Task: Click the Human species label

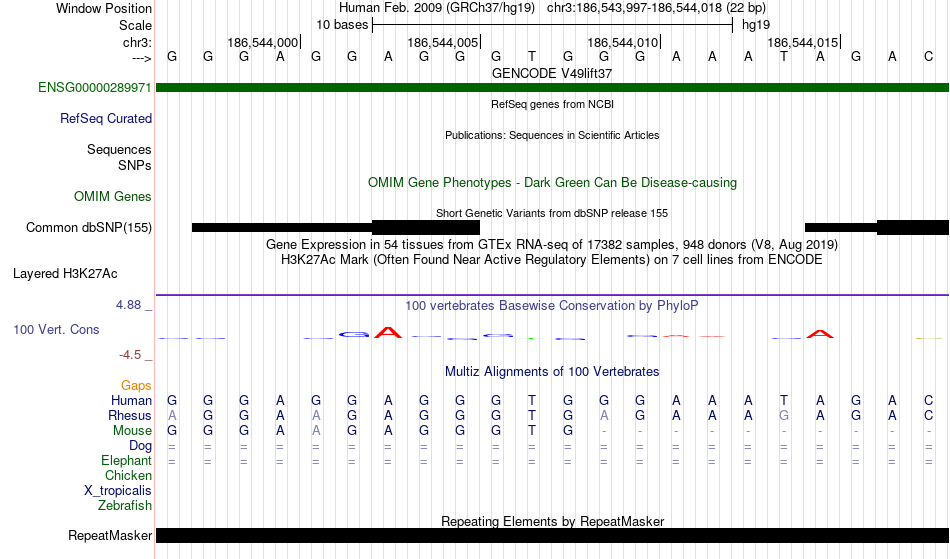Action: [131, 401]
